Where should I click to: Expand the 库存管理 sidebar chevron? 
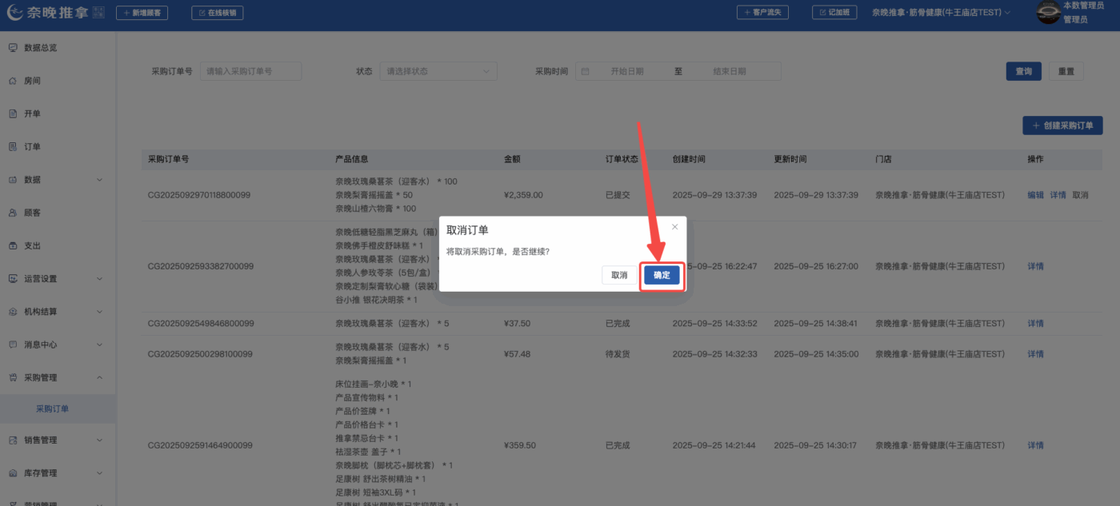[99, 473]
